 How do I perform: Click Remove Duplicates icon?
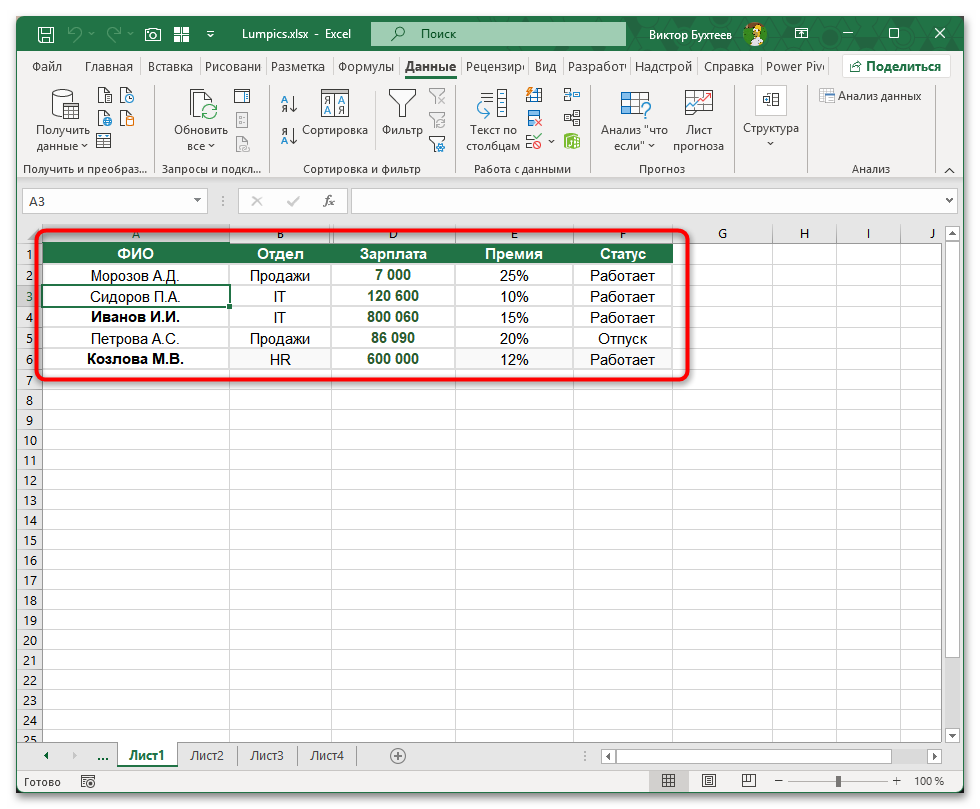(x=534, y=118)
